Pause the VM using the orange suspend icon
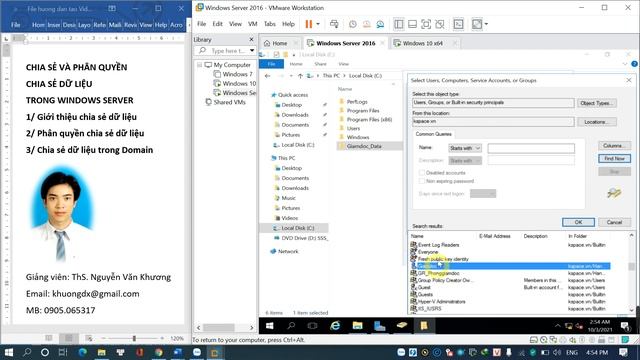The height and width of the screenshot is (360, 640). 309,24
